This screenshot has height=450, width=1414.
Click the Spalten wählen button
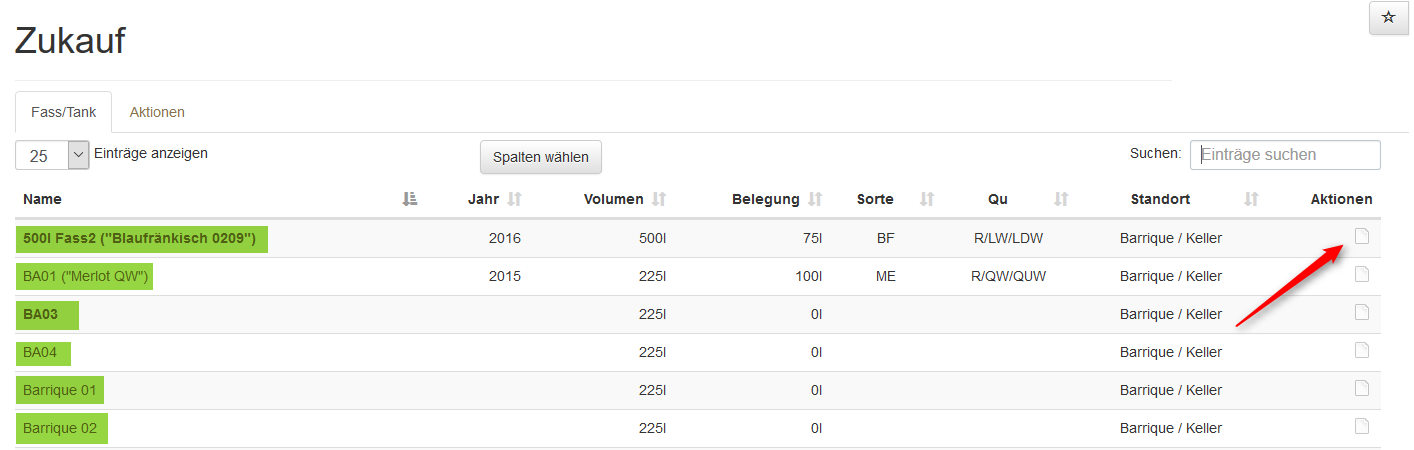pos(541,157)
